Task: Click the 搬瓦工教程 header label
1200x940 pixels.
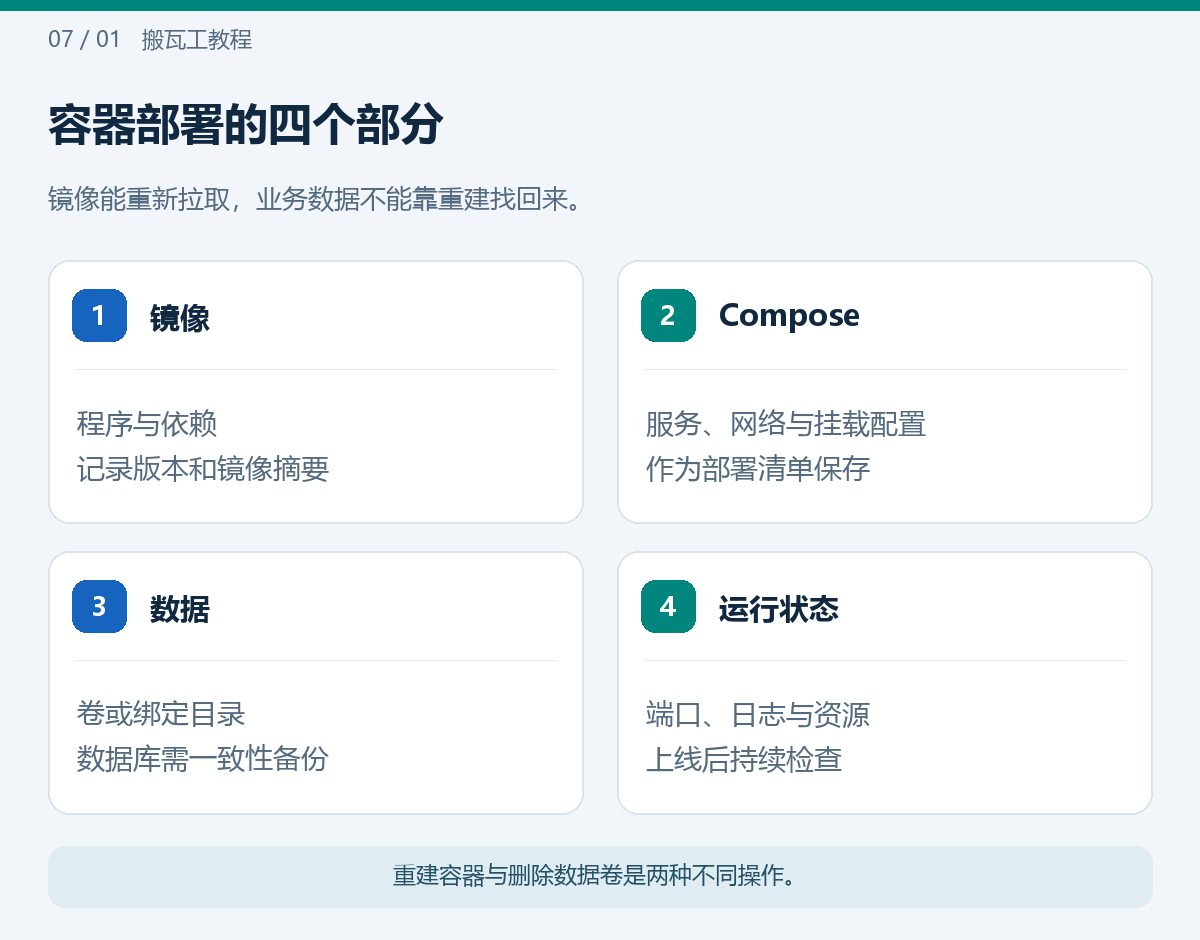Action: tap(197, 40)
